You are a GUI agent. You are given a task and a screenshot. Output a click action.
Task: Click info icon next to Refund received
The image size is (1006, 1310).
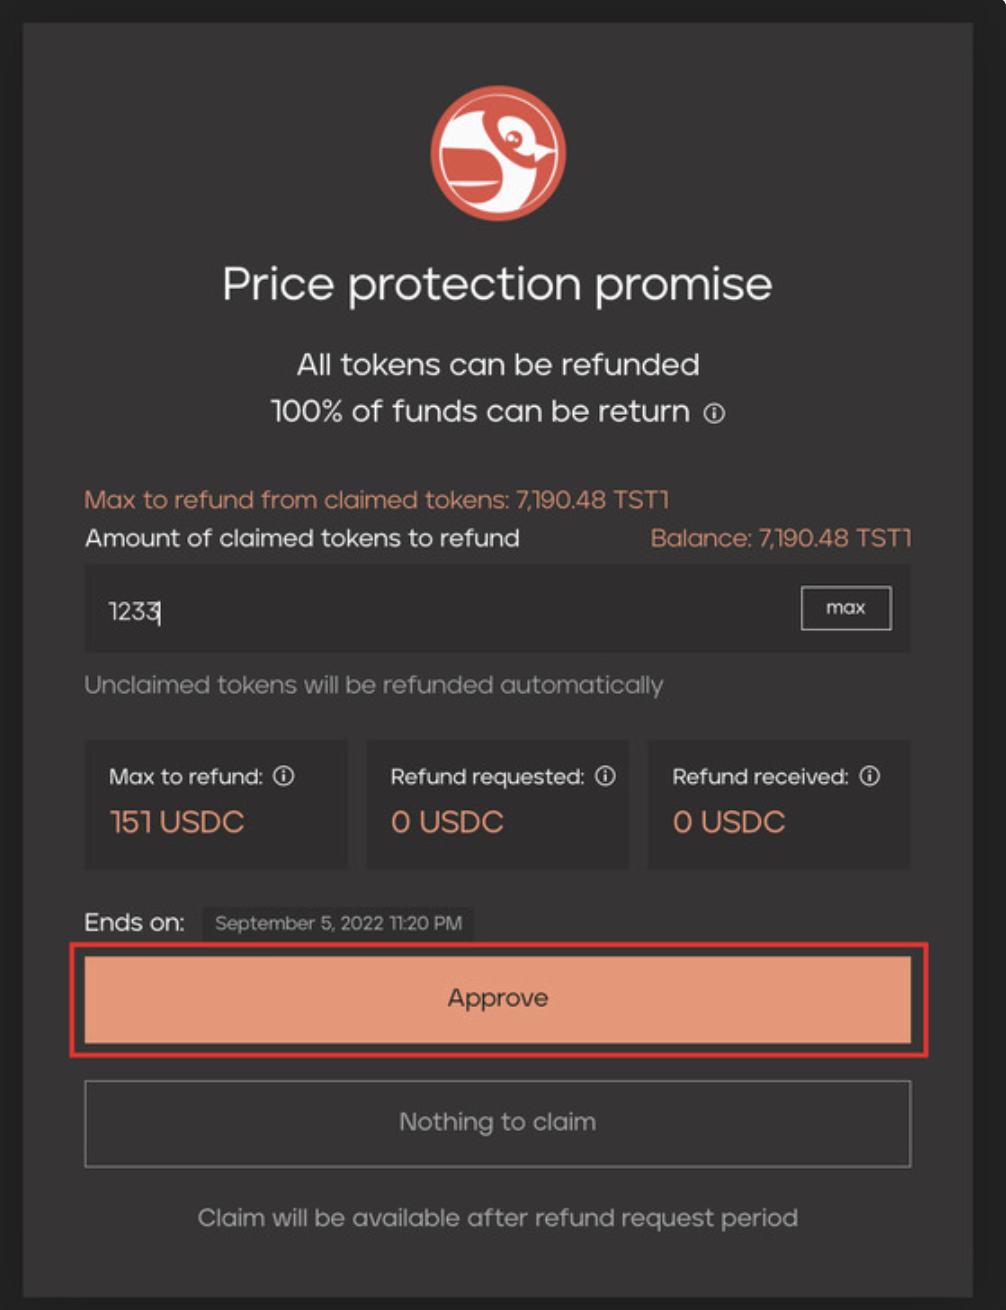coord(870,776)
